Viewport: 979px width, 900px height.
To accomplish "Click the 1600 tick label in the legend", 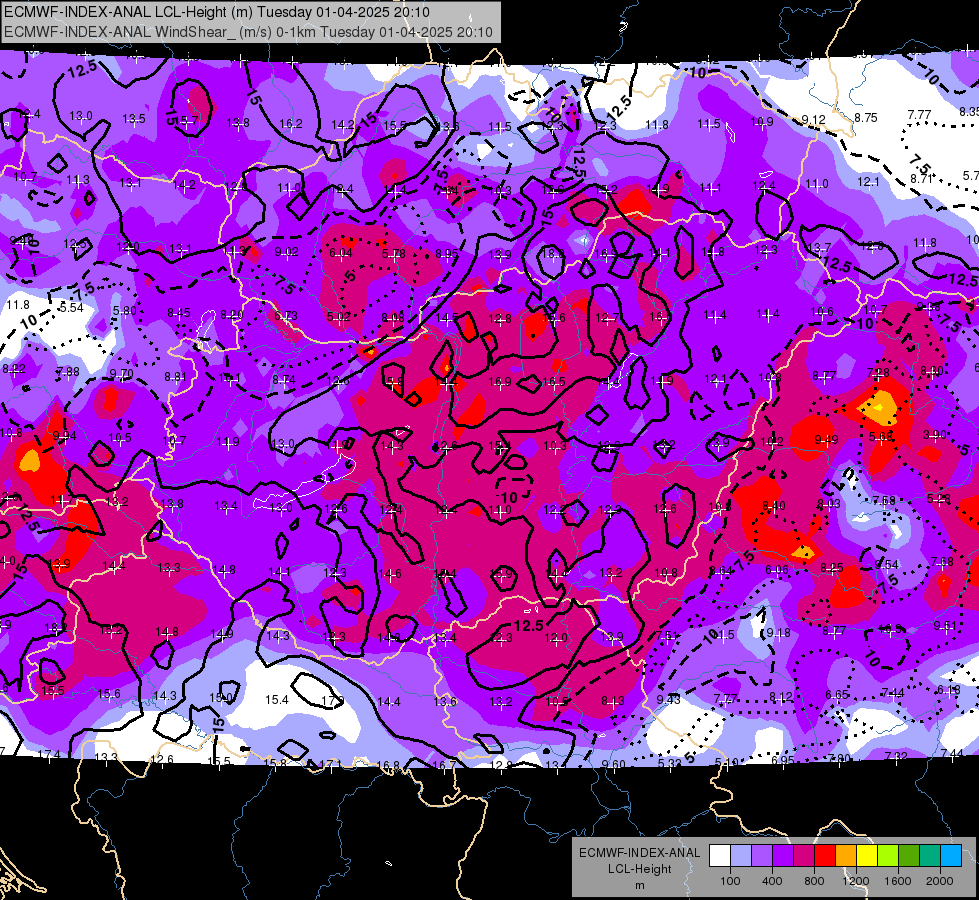I will click(898, 881).
